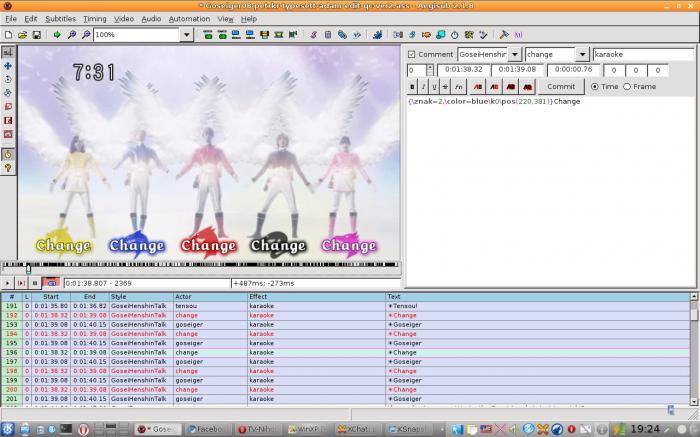This screenshot has width=700, height=437.
Task: Click the third AB outline color button
Action: click(511, 87)
